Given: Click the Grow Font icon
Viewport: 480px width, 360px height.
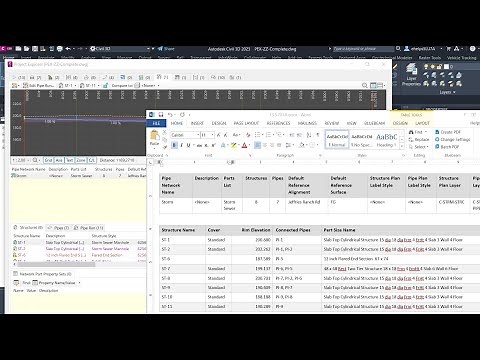Looking at the screenshot, I should (x=219, y=135).
